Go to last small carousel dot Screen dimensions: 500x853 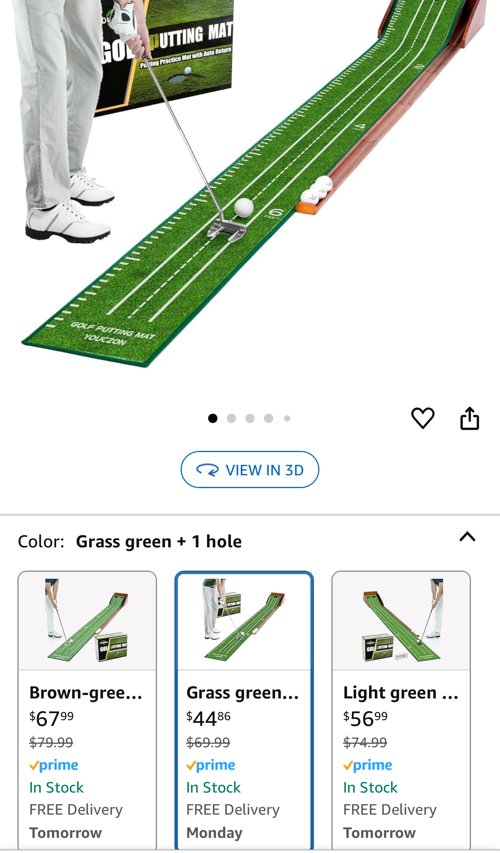click(287, 418)
